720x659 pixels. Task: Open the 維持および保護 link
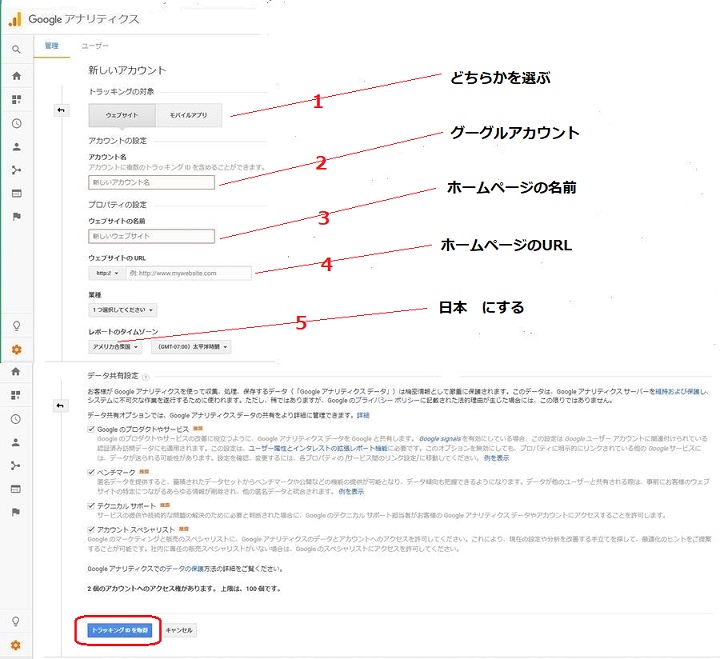(677, 392)
